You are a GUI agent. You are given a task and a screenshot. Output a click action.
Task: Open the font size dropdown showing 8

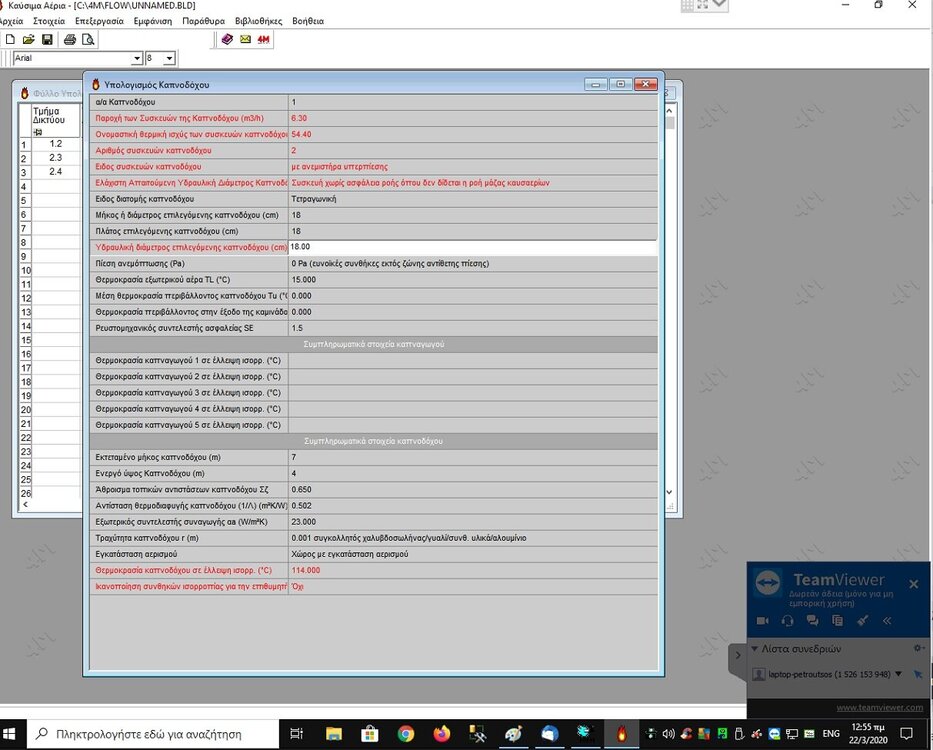point(169,59)
